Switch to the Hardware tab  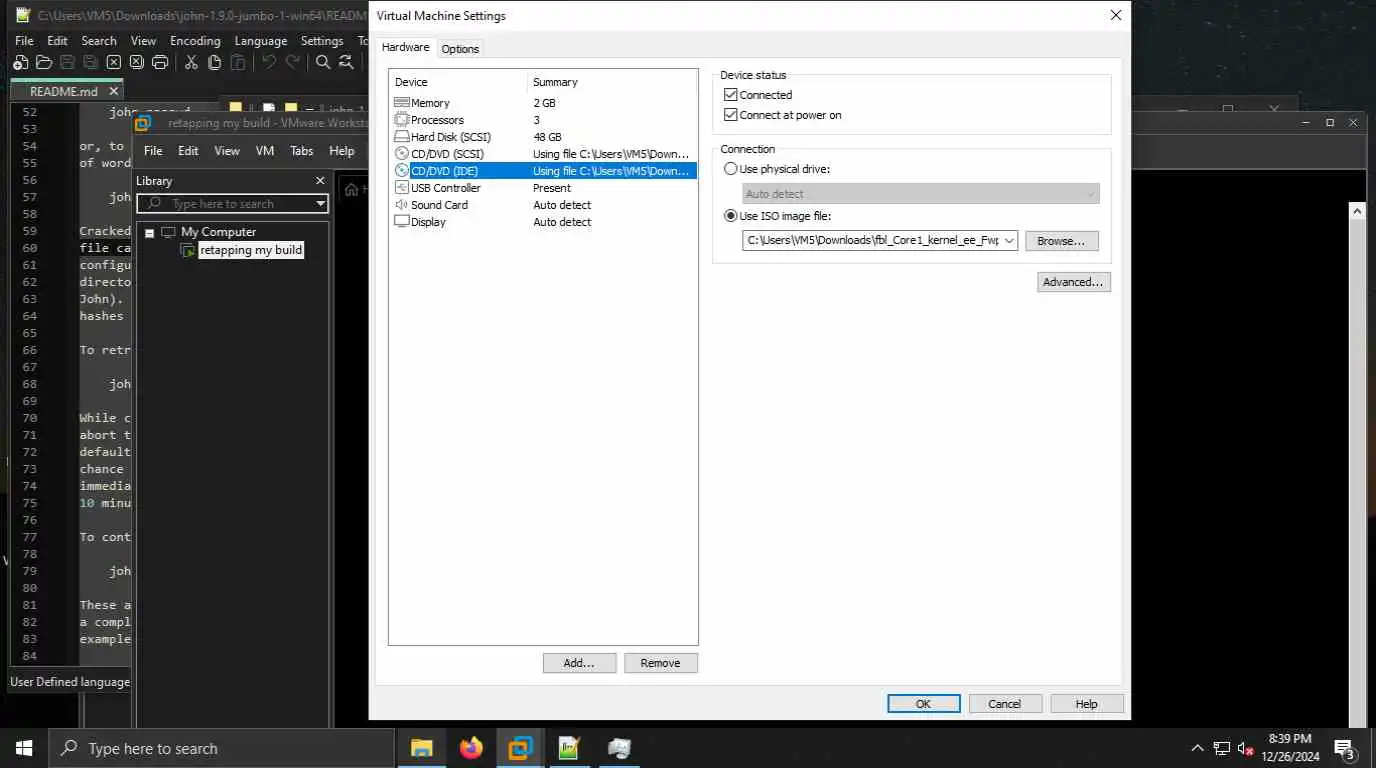(406, 47)
